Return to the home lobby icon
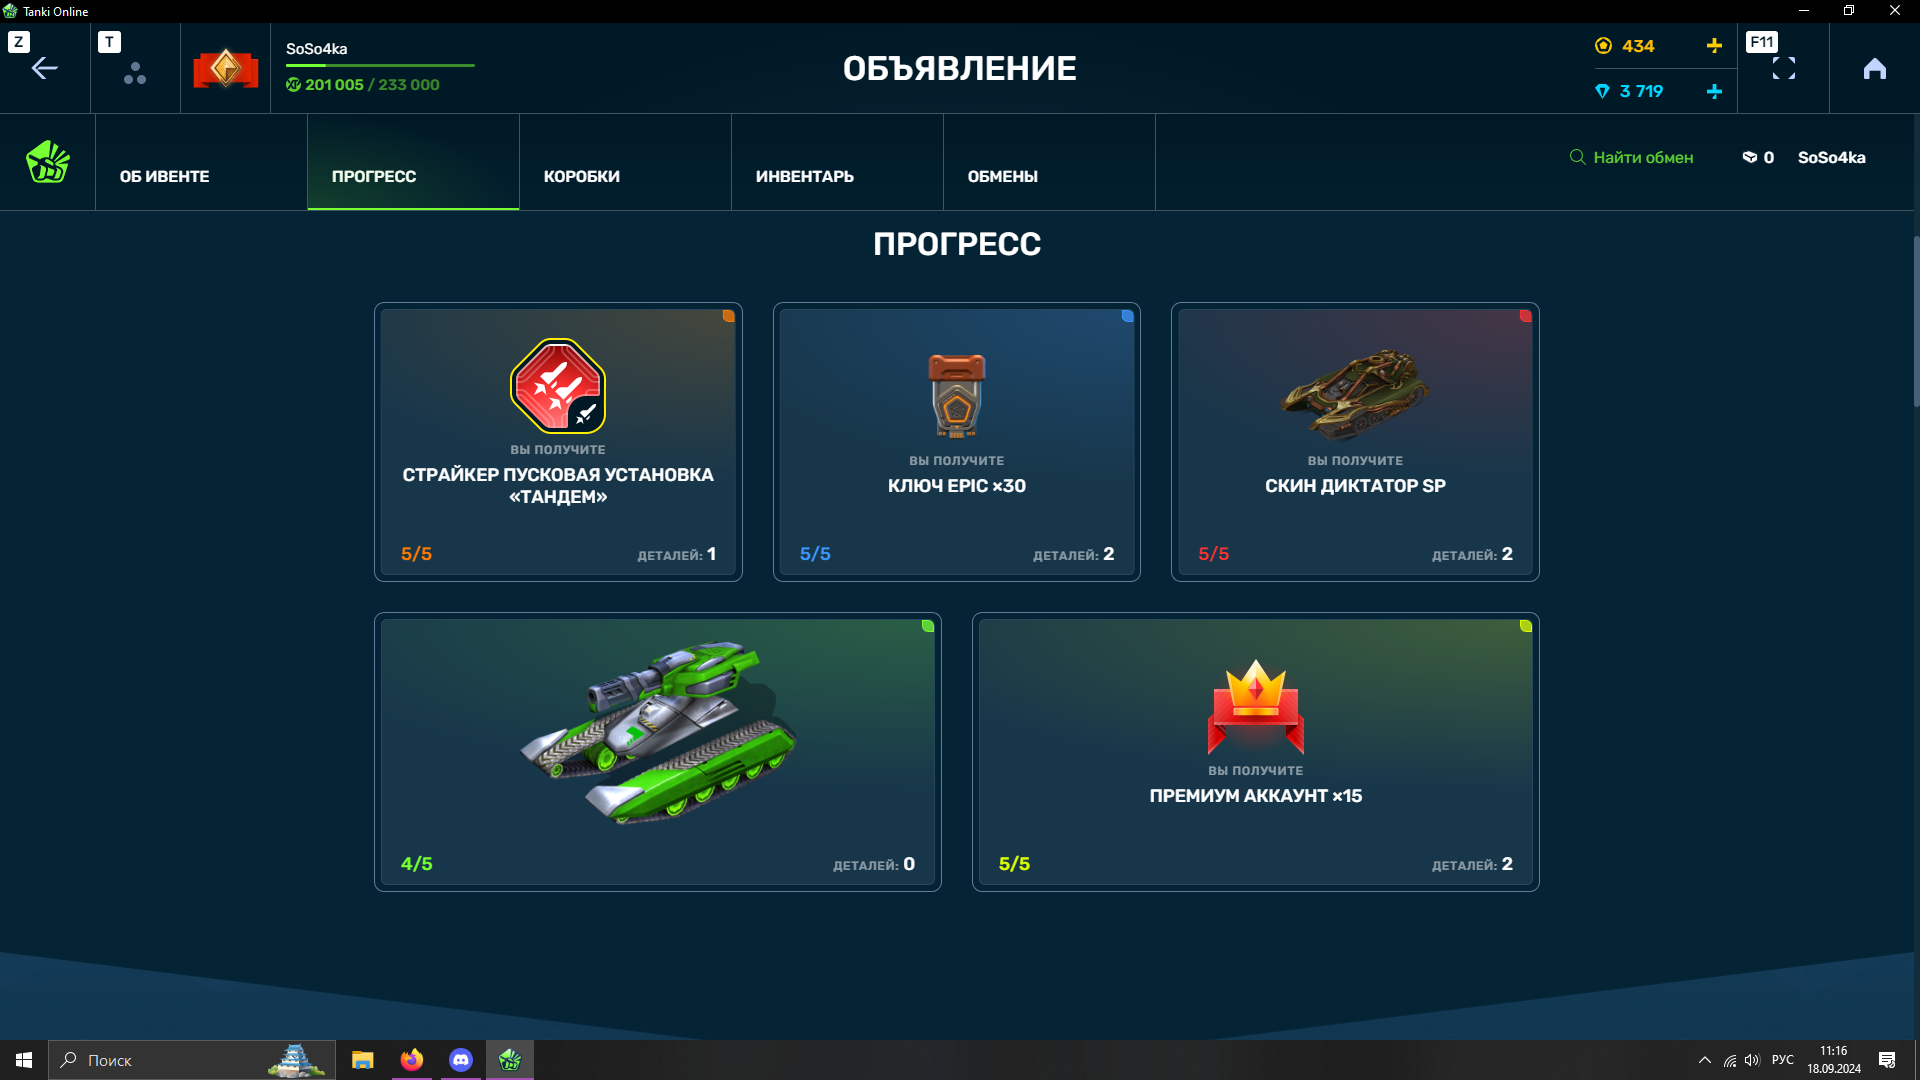Viewport: 1920px width, 1080px height. pos(1875,68)
